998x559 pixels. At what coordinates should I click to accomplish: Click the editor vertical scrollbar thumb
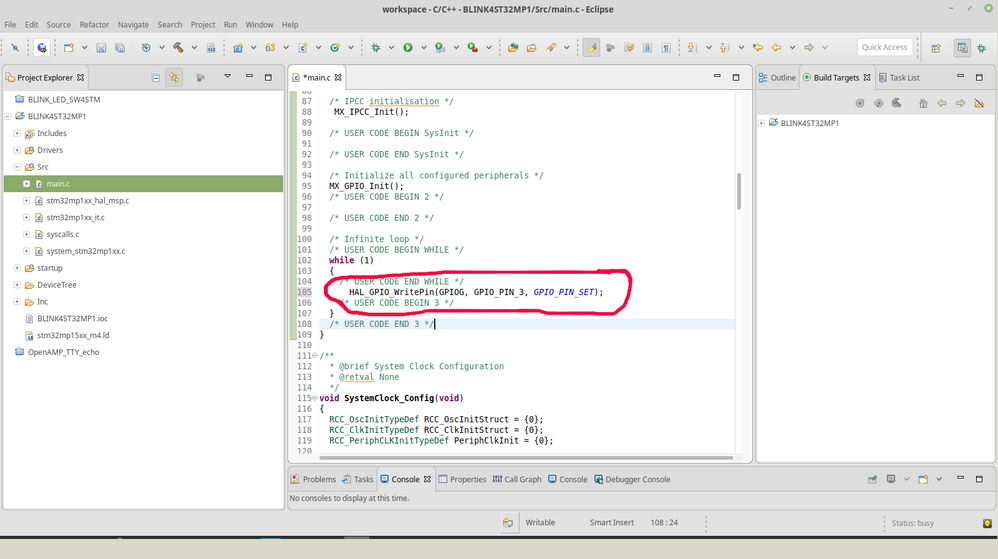coord(738,191)
